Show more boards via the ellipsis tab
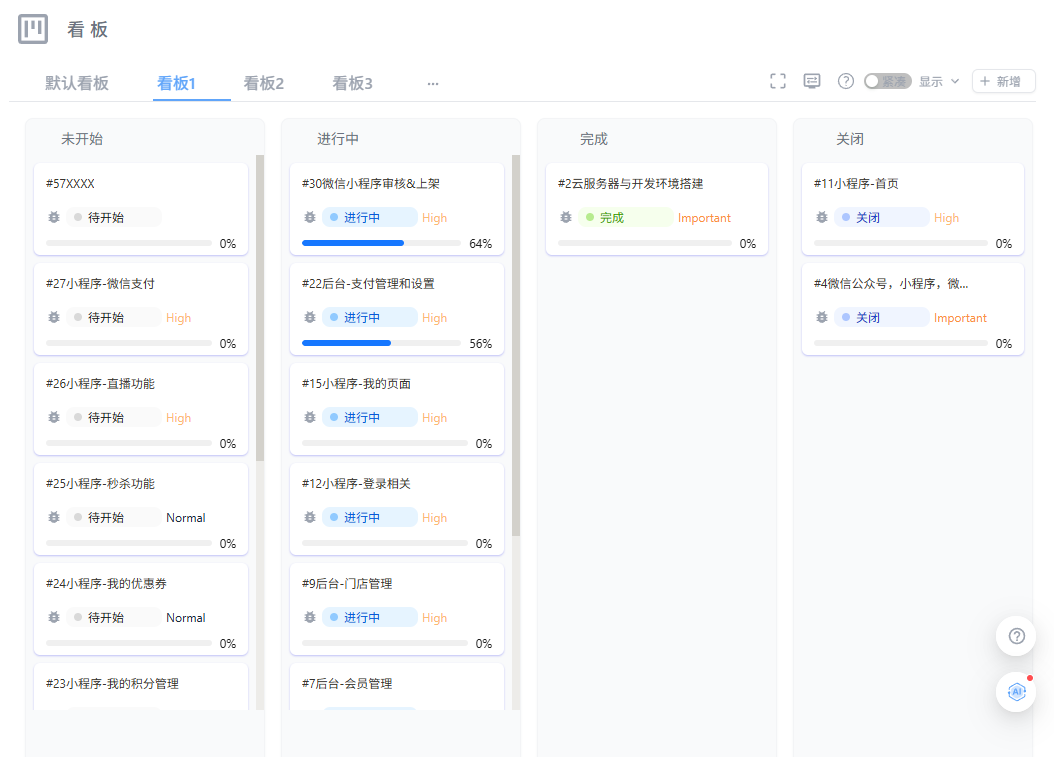 click(433, 83)
